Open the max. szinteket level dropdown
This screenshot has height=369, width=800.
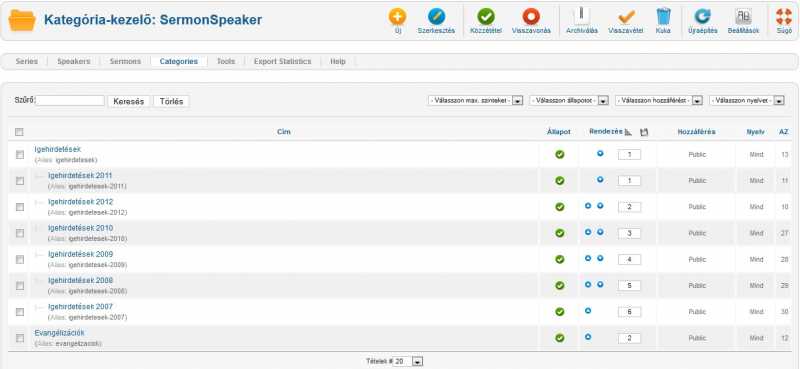pos(476,101)
